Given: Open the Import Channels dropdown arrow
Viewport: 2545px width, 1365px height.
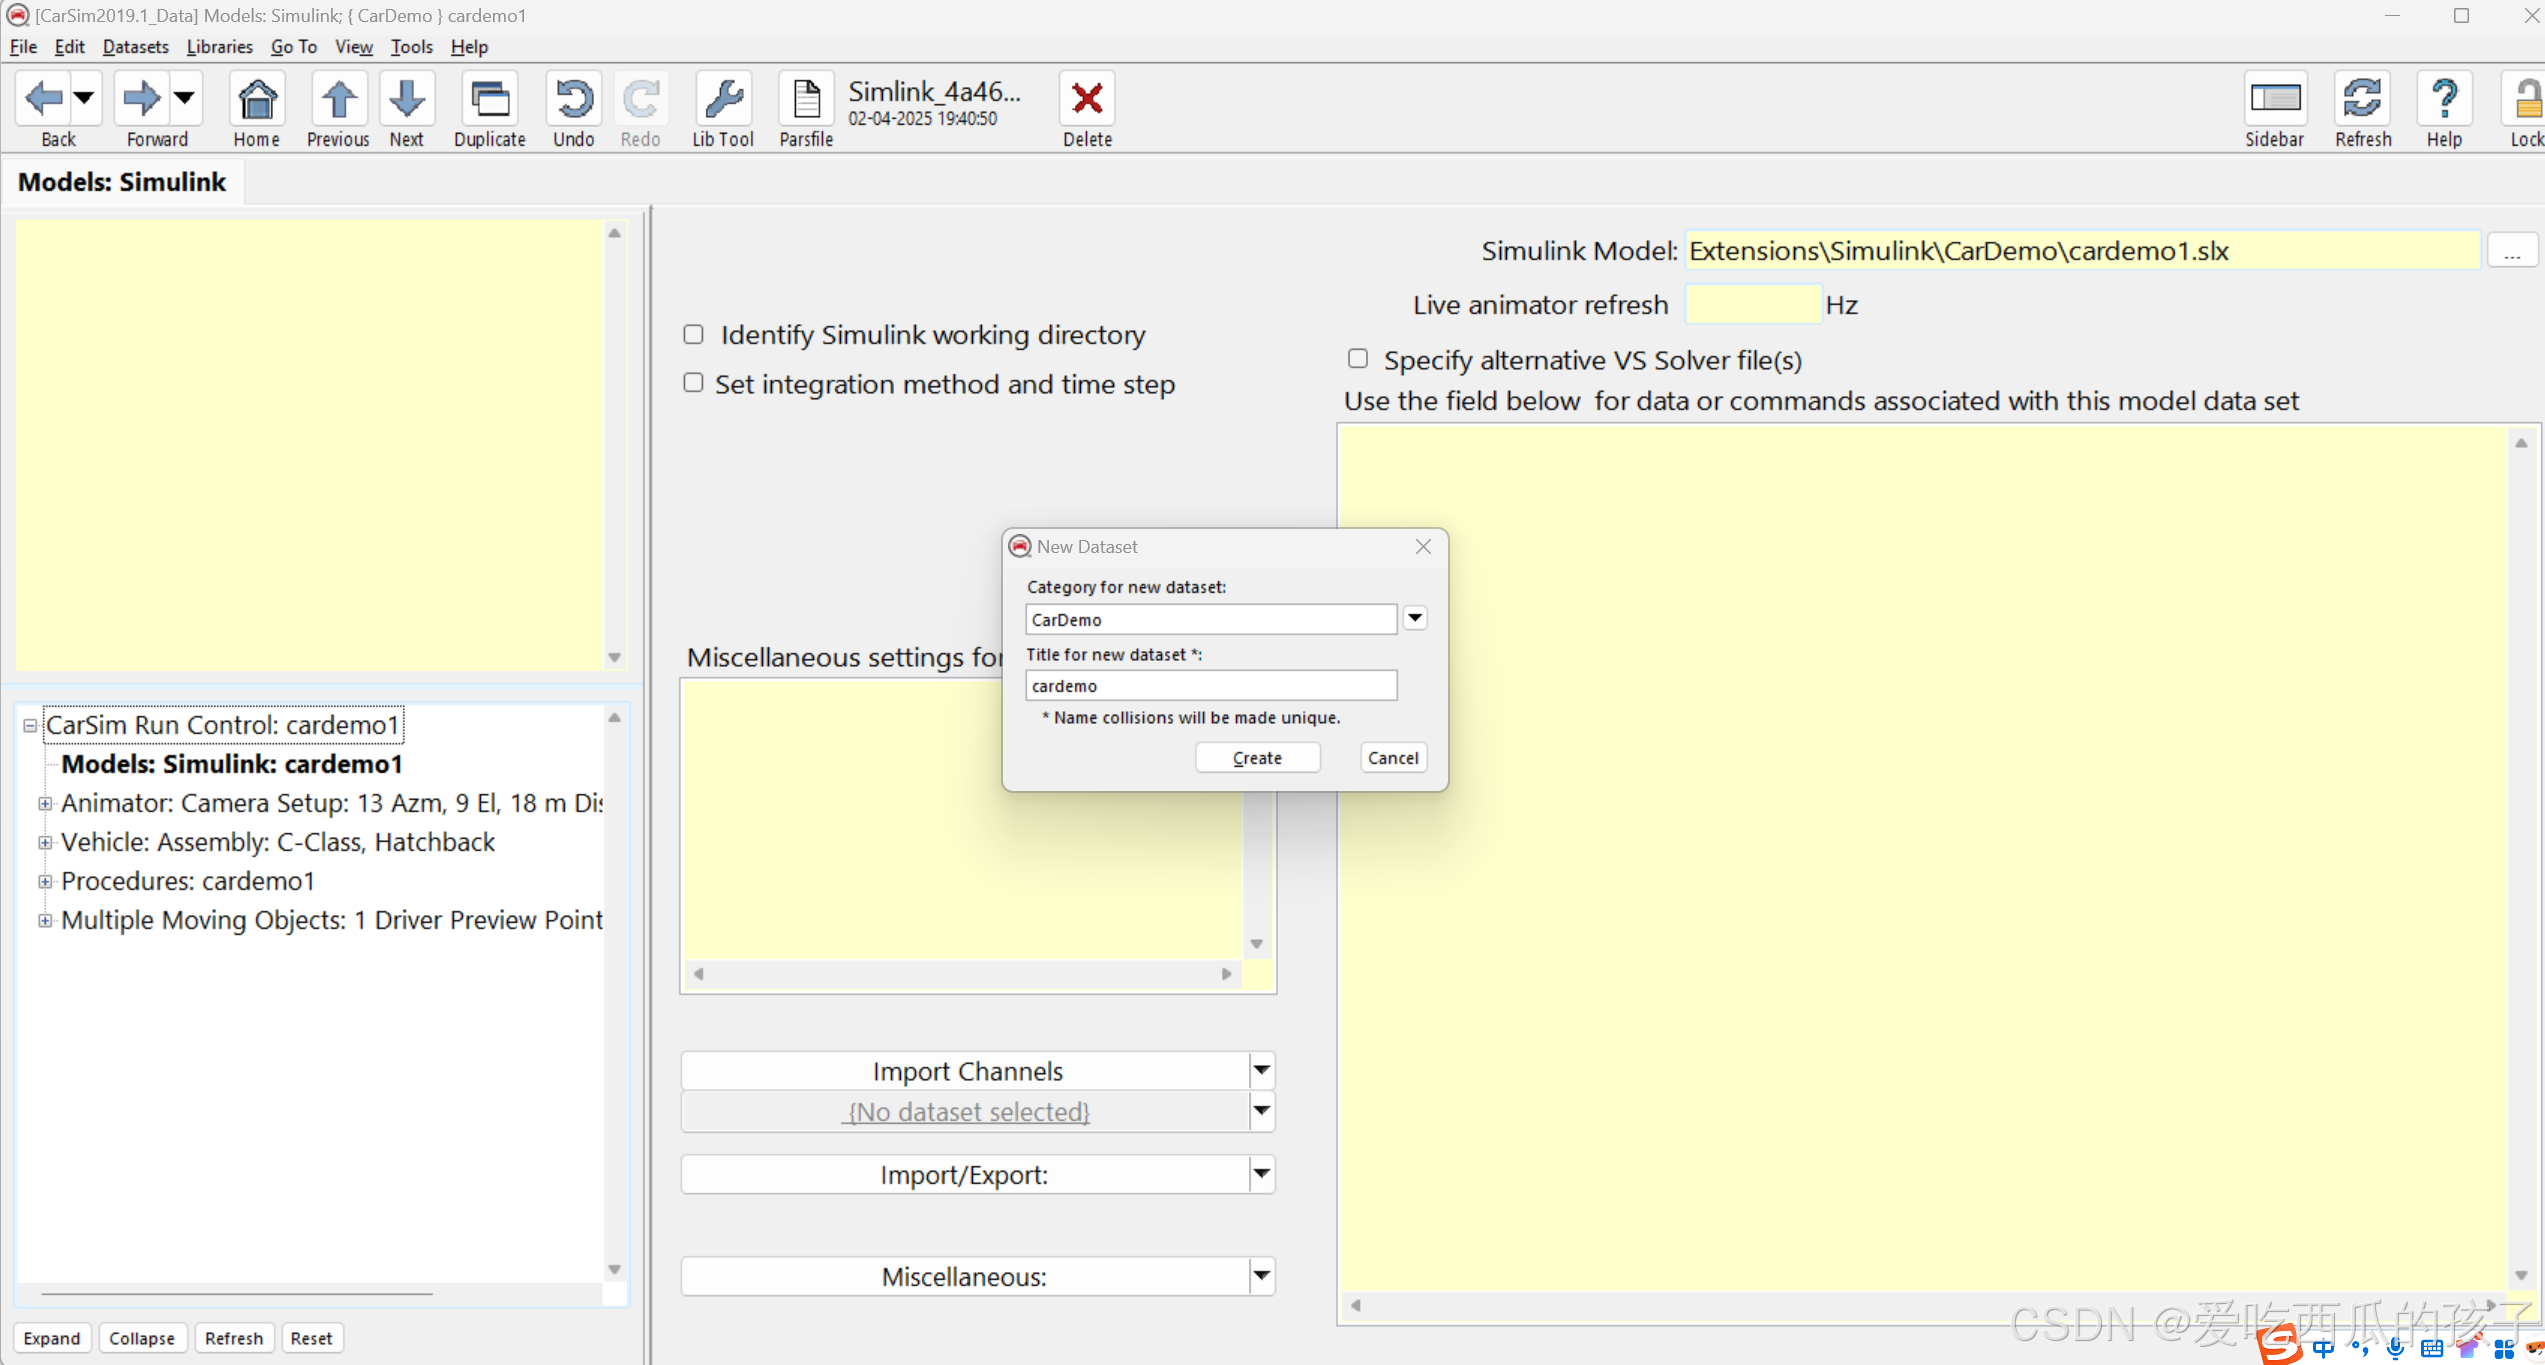Looking at the screenshot, I should [1261, 1071].
